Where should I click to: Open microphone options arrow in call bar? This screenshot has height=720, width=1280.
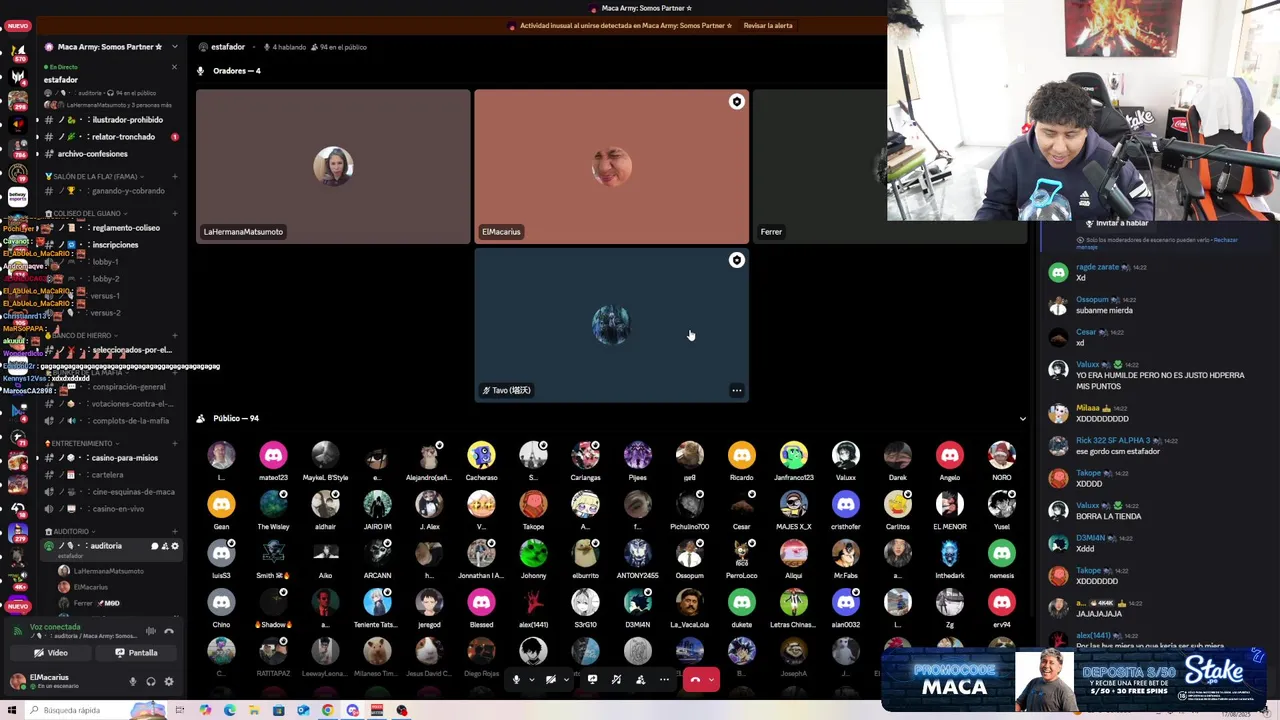(530, 680)
